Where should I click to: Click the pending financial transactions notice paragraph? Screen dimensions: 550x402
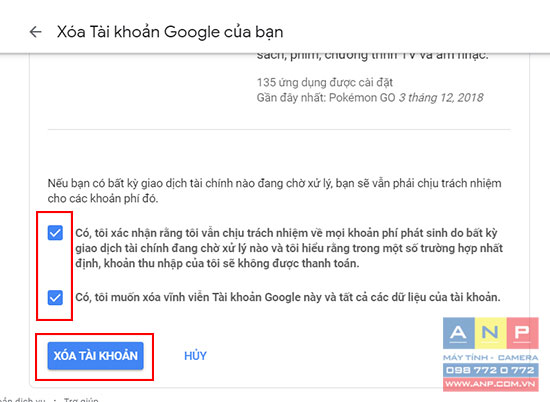point(274,190)
